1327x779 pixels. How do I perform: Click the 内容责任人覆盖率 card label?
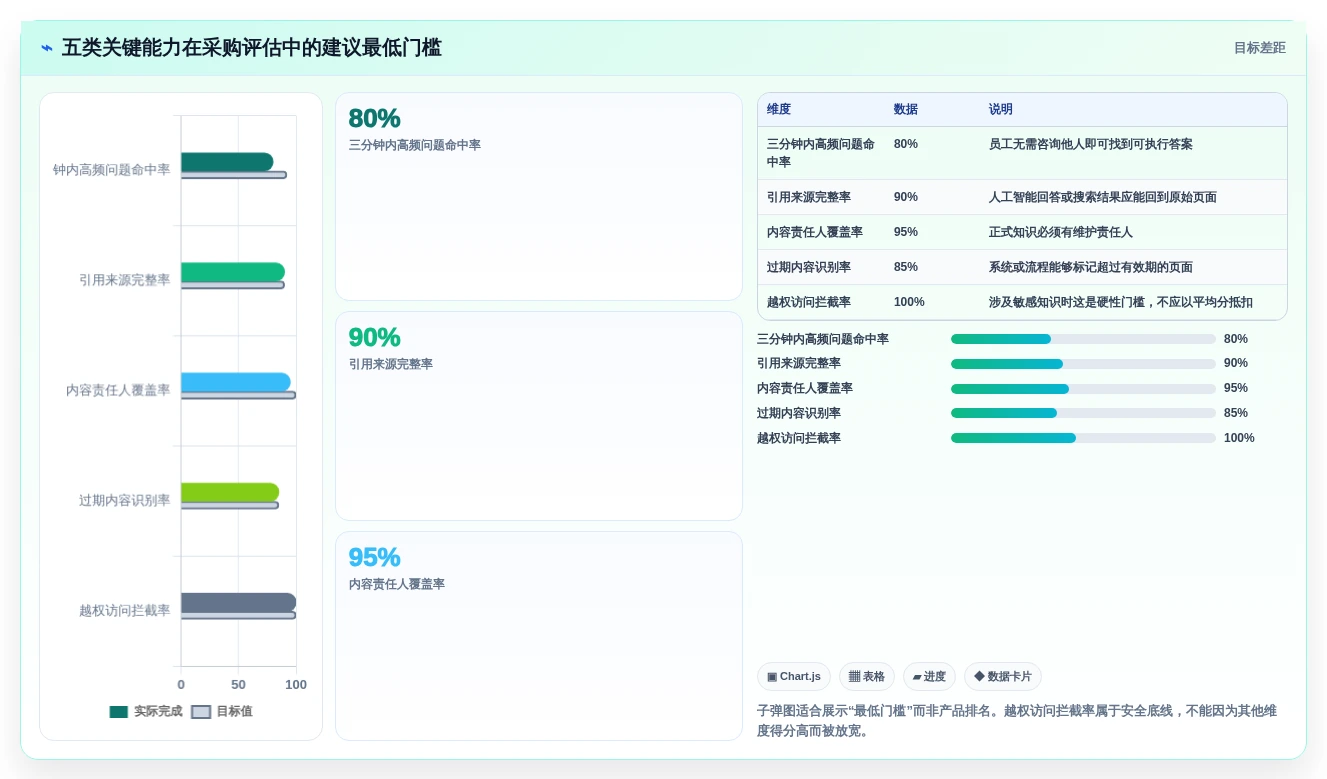(397, 584)
